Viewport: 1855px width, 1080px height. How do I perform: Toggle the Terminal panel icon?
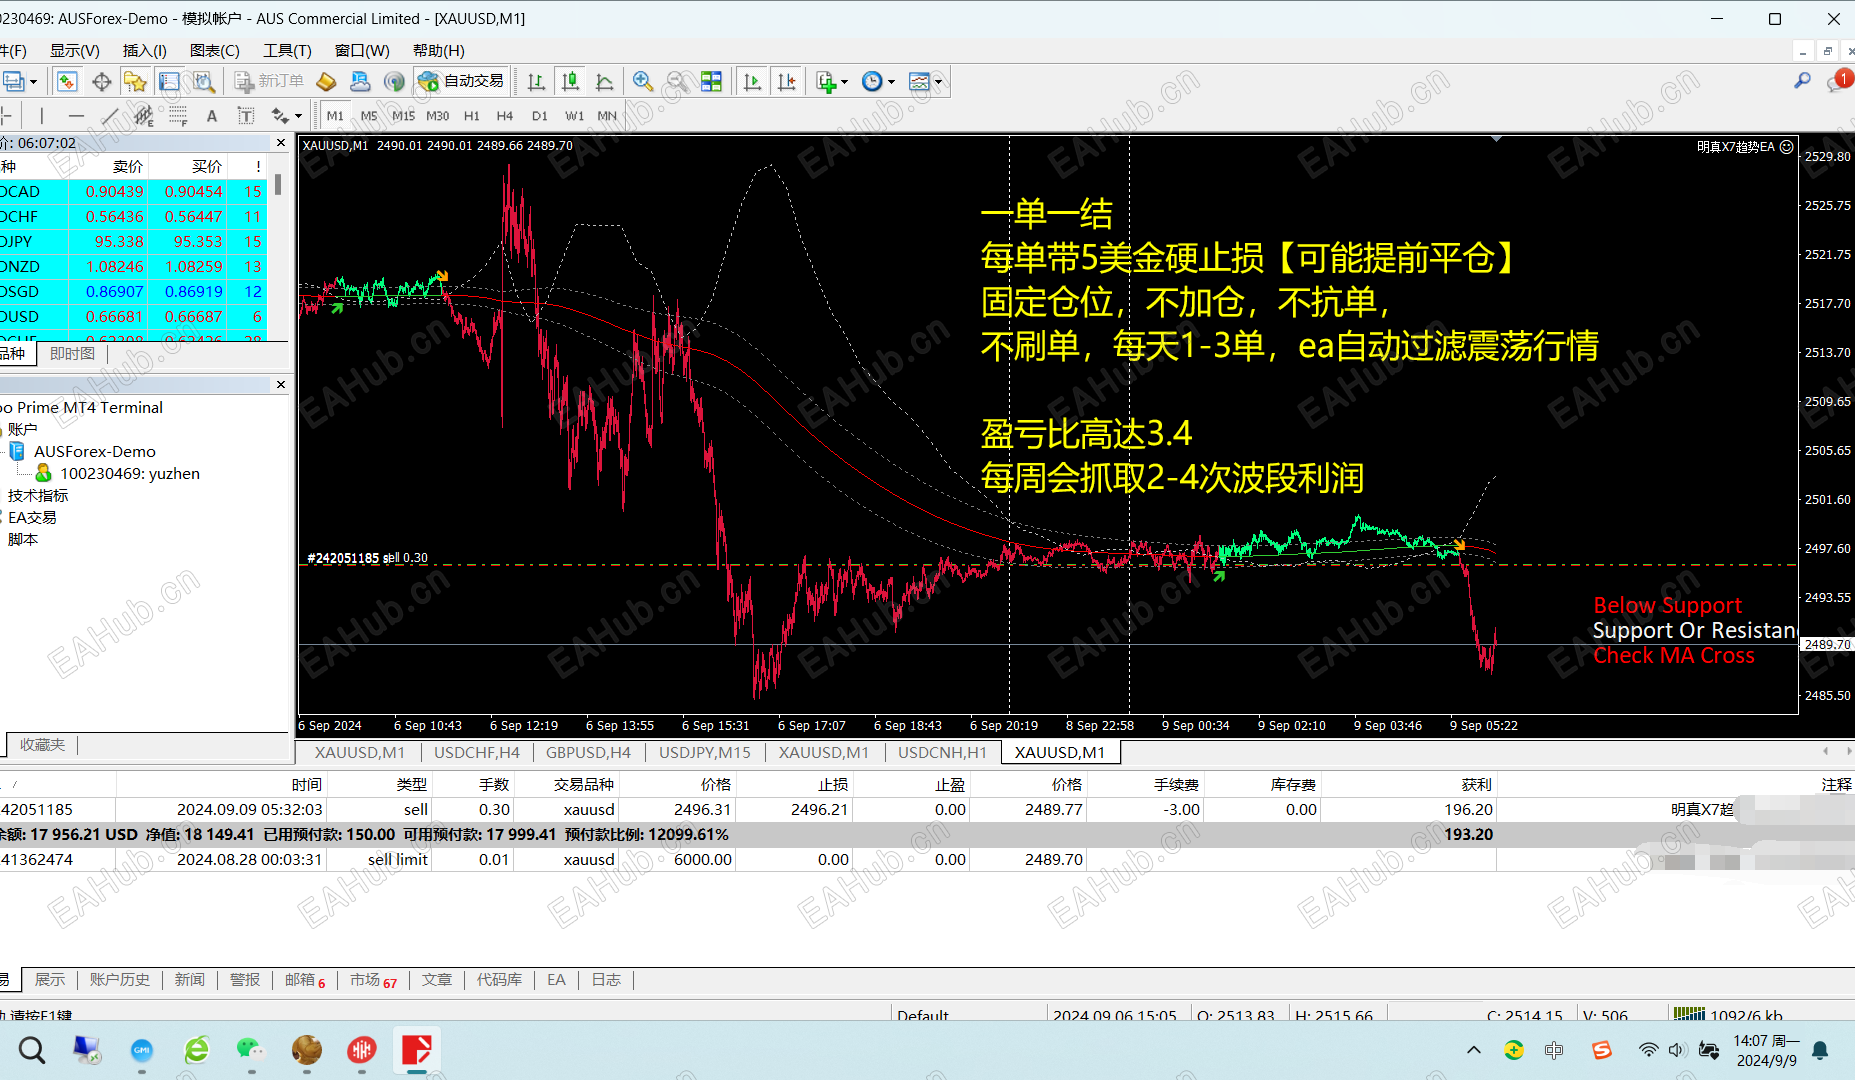[170, 82]
